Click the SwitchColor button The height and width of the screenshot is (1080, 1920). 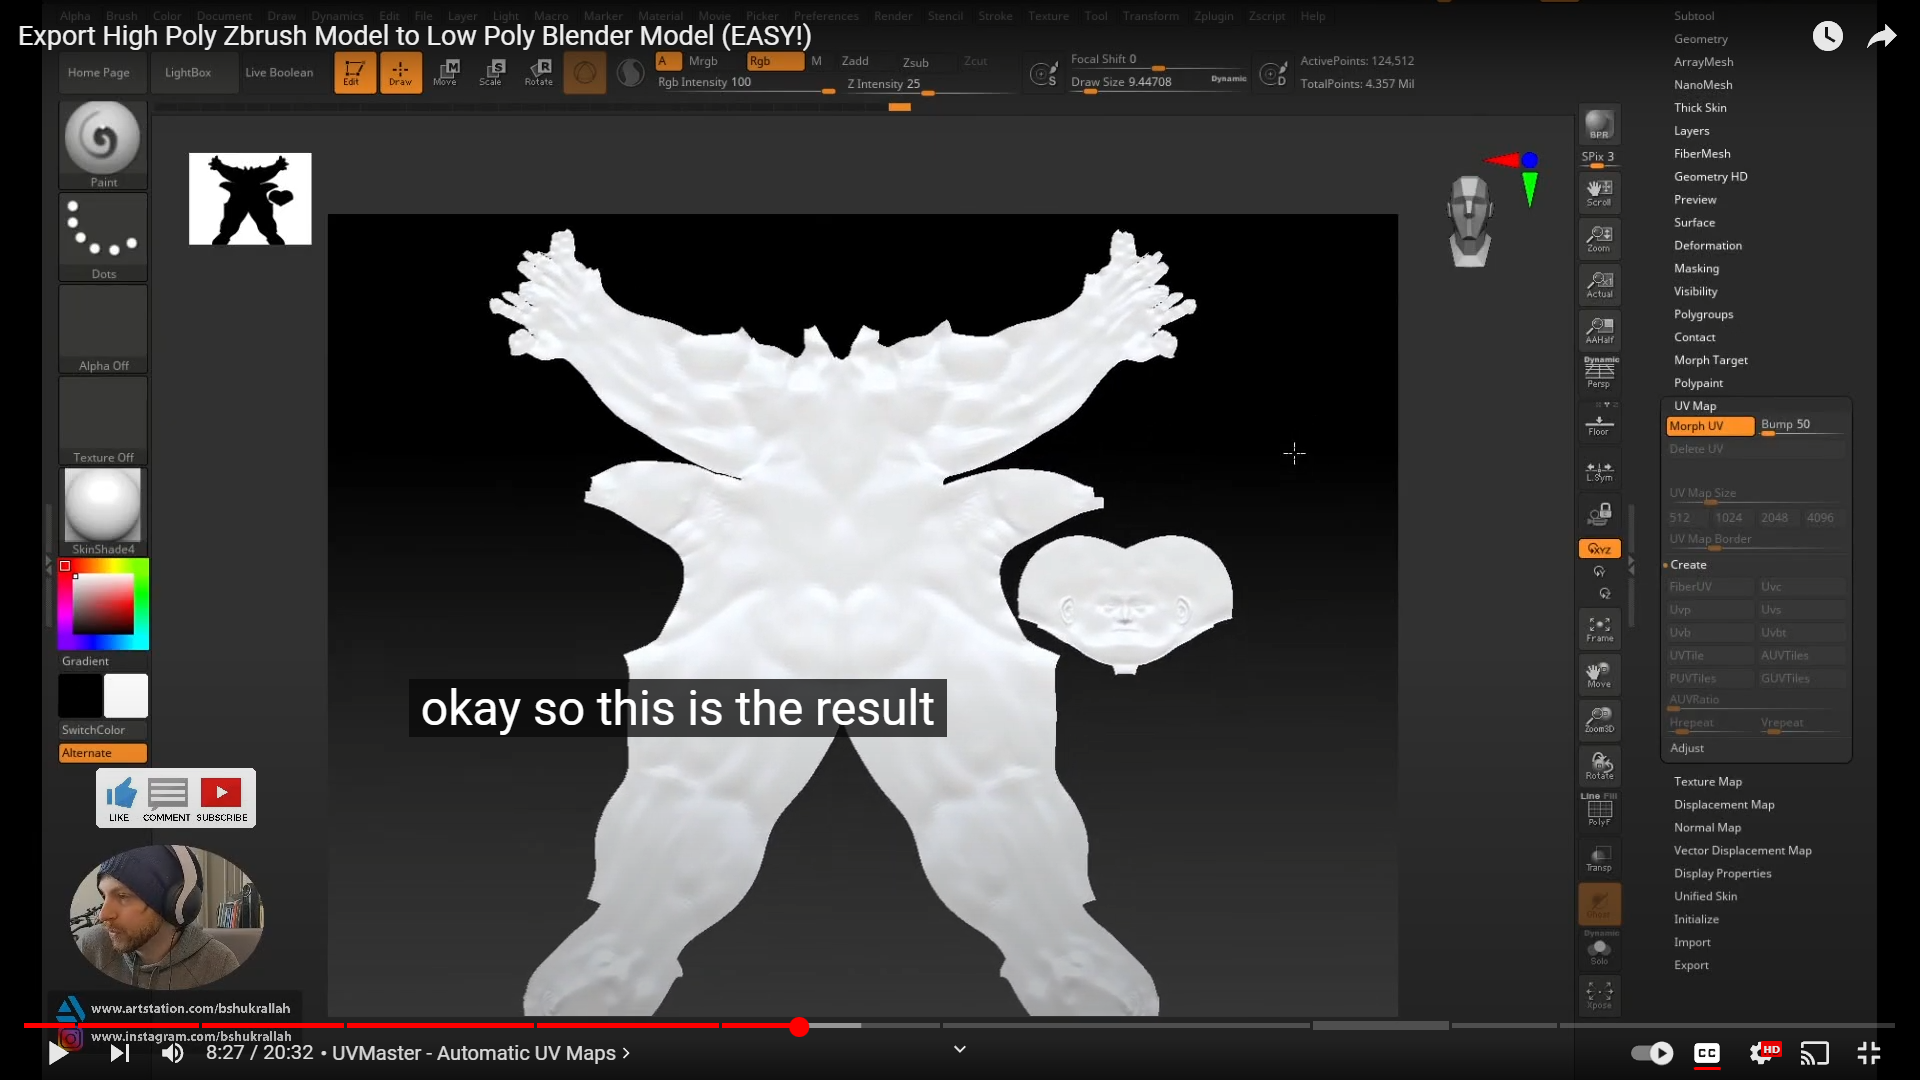(93, 730)
